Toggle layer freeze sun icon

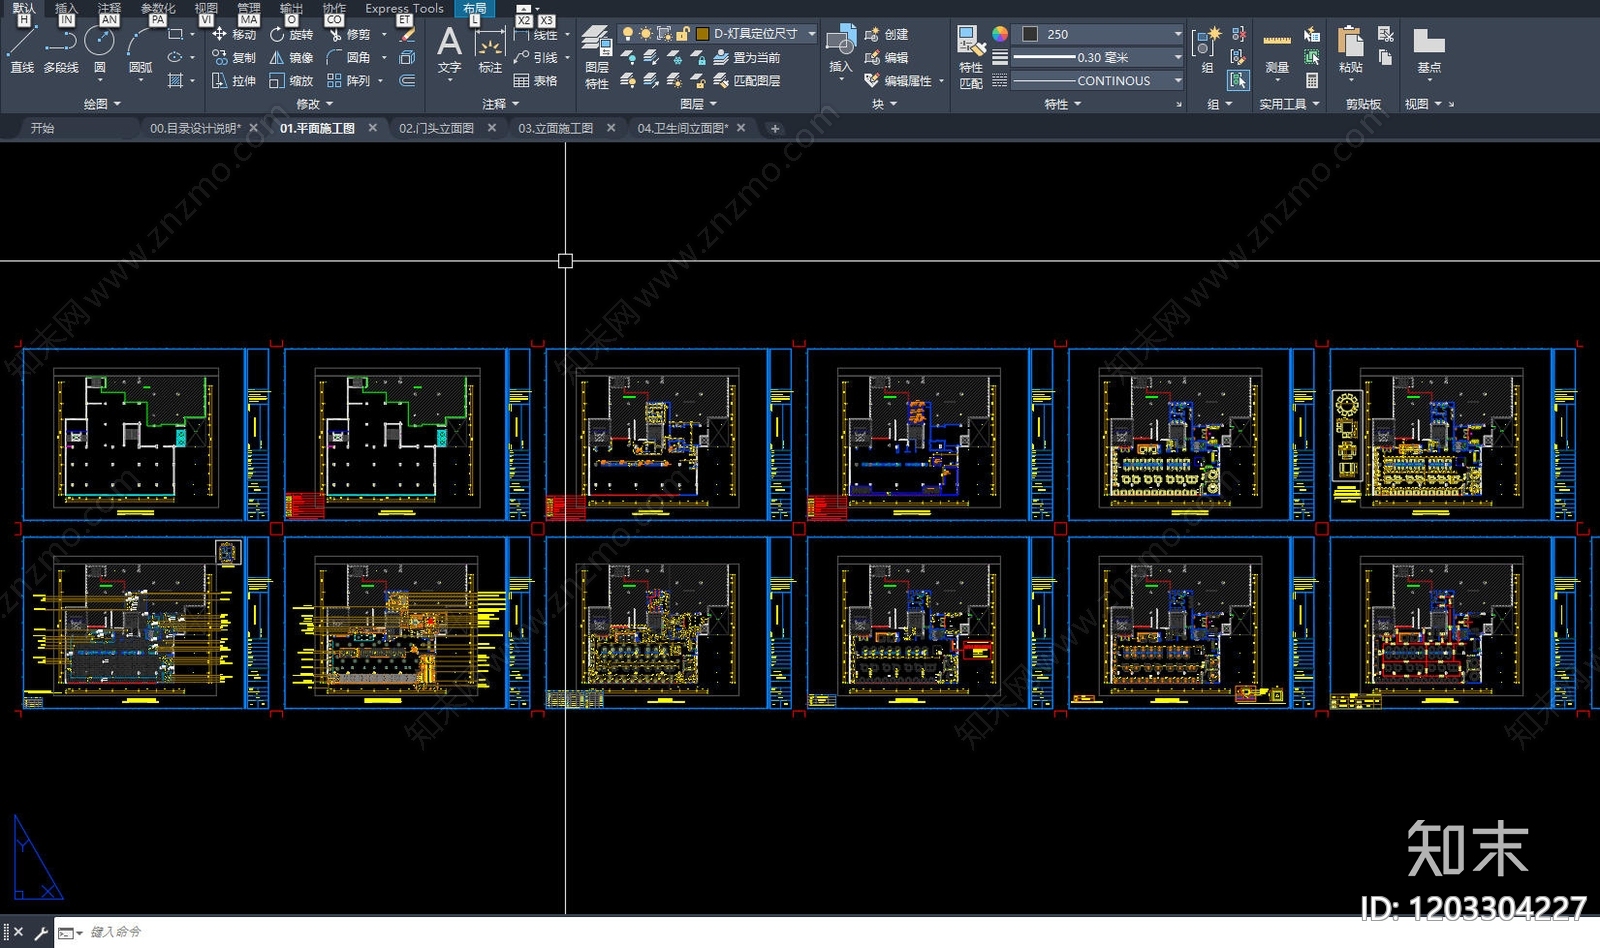click(x=646, y=34)
